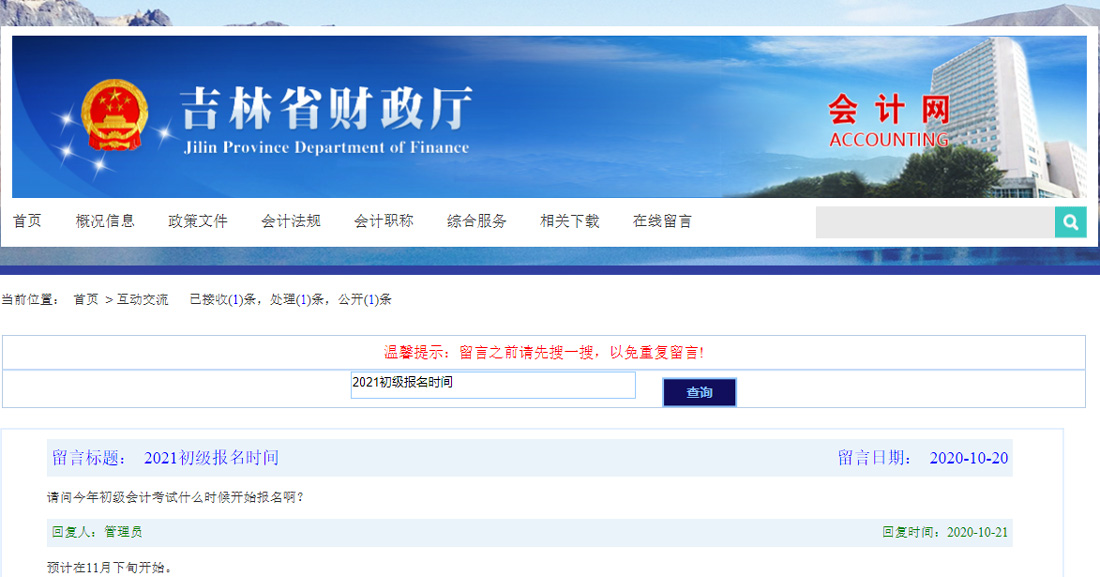The height and width of the screenshot is (577, 1100).
Task: Select the reply text 预计在11月下旬开始
Action: (x=109, y=567)
